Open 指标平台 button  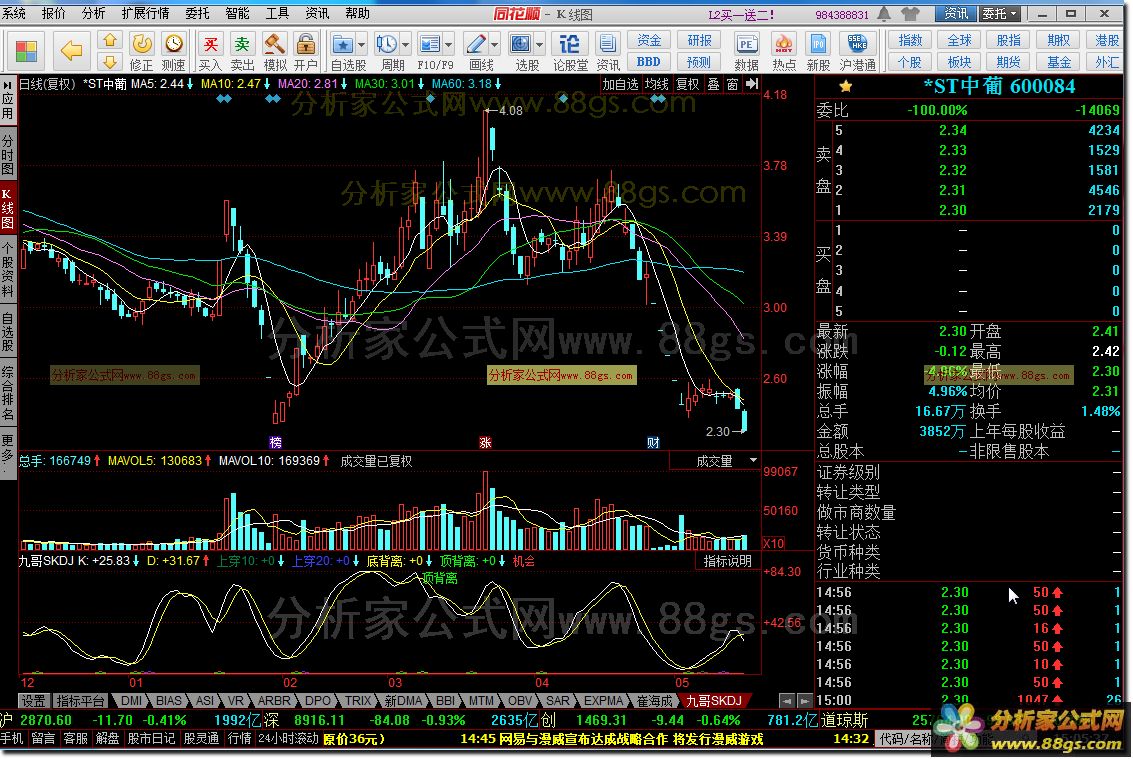coord(80,700)
